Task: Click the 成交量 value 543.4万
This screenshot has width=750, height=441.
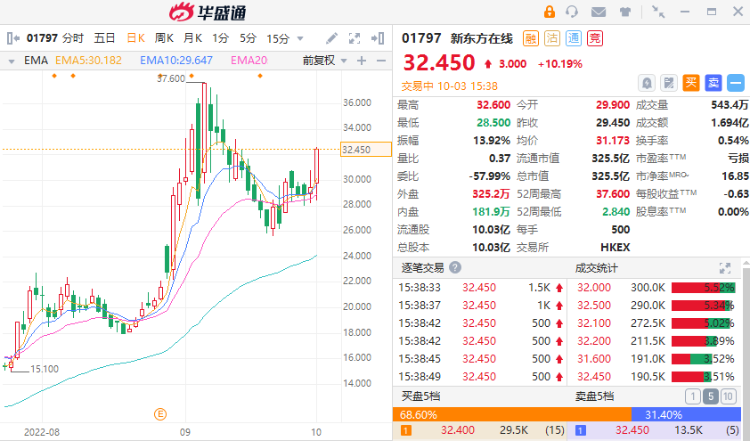Action: (729, 105)
